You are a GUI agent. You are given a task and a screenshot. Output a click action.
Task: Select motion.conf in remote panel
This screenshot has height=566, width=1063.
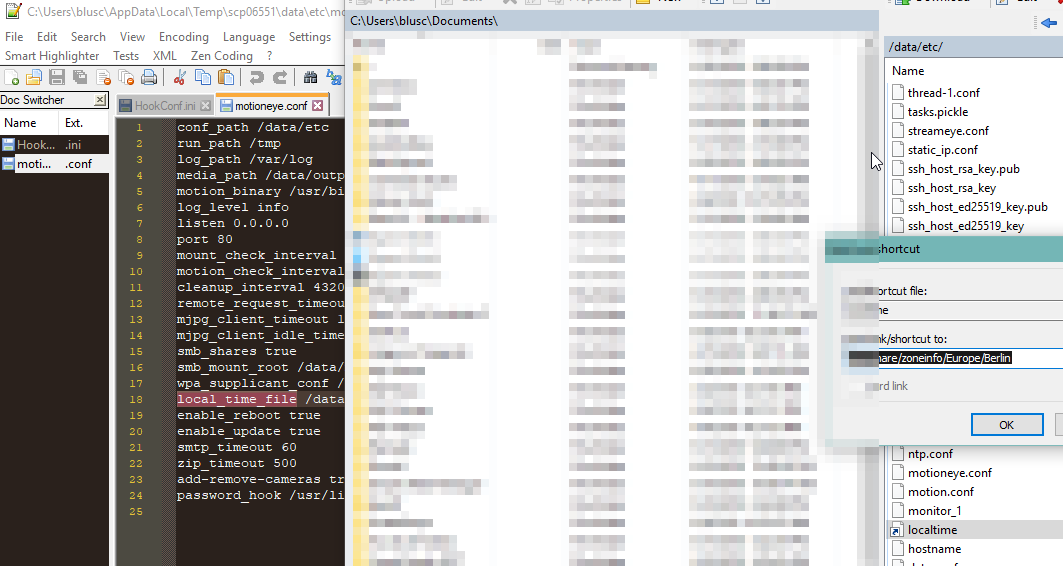point(940,492)
